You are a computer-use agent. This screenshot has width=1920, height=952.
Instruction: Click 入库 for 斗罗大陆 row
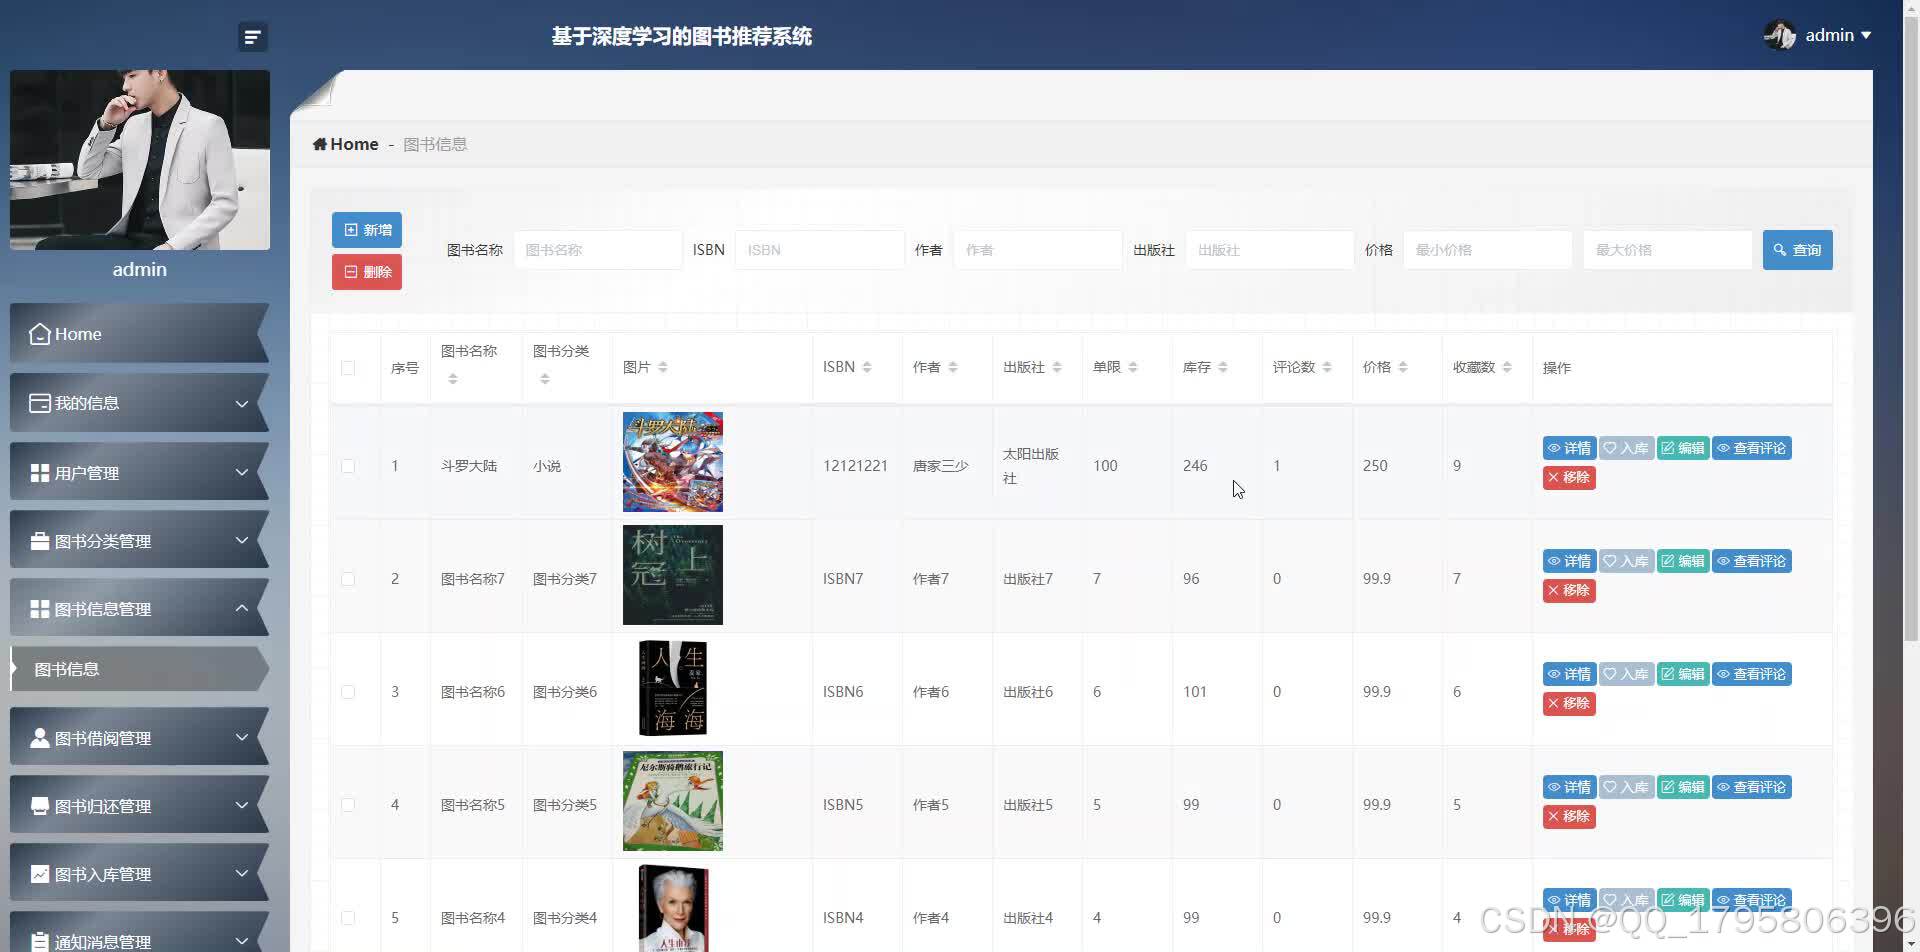point(1626,448)
